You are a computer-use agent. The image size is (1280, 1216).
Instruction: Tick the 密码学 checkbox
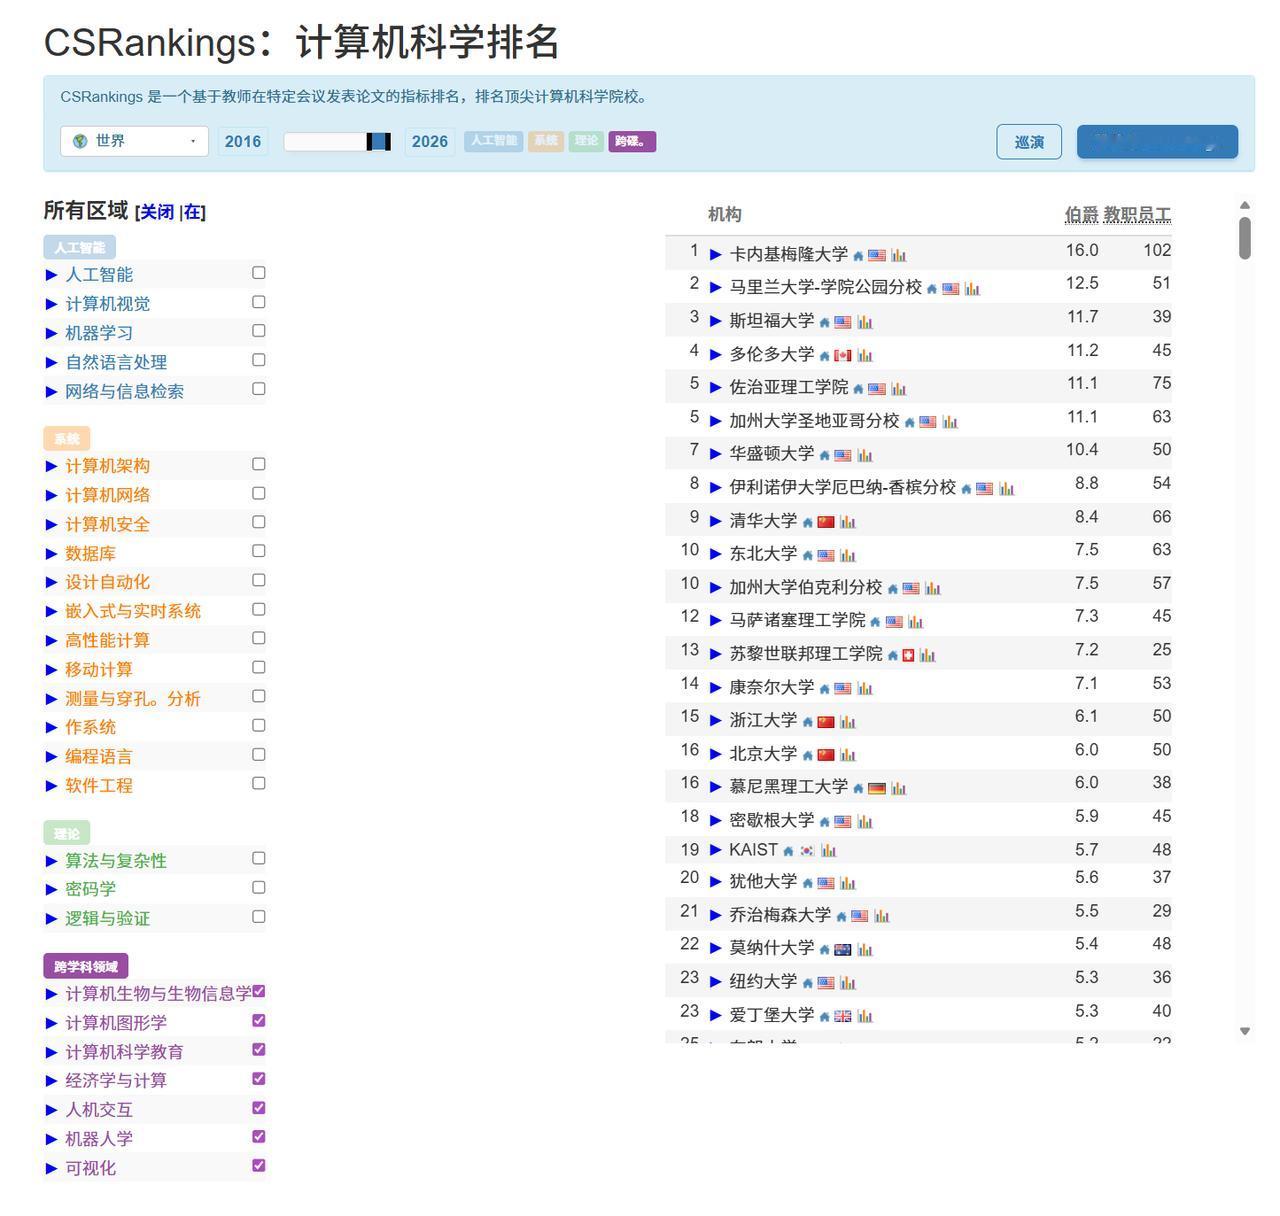point(259,887)
